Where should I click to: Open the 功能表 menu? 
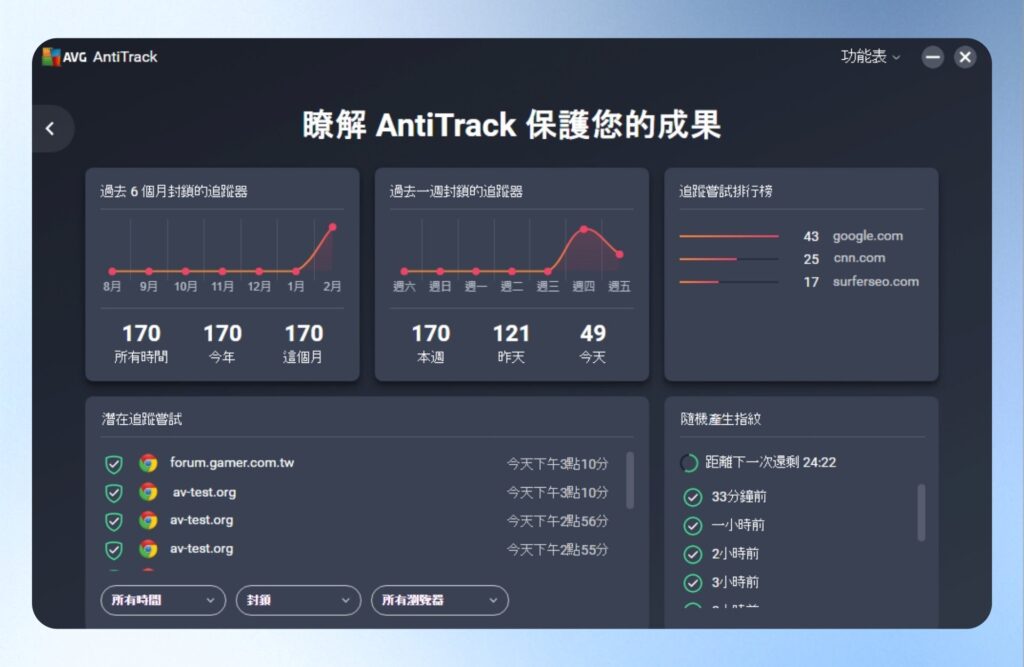[871, 57]
